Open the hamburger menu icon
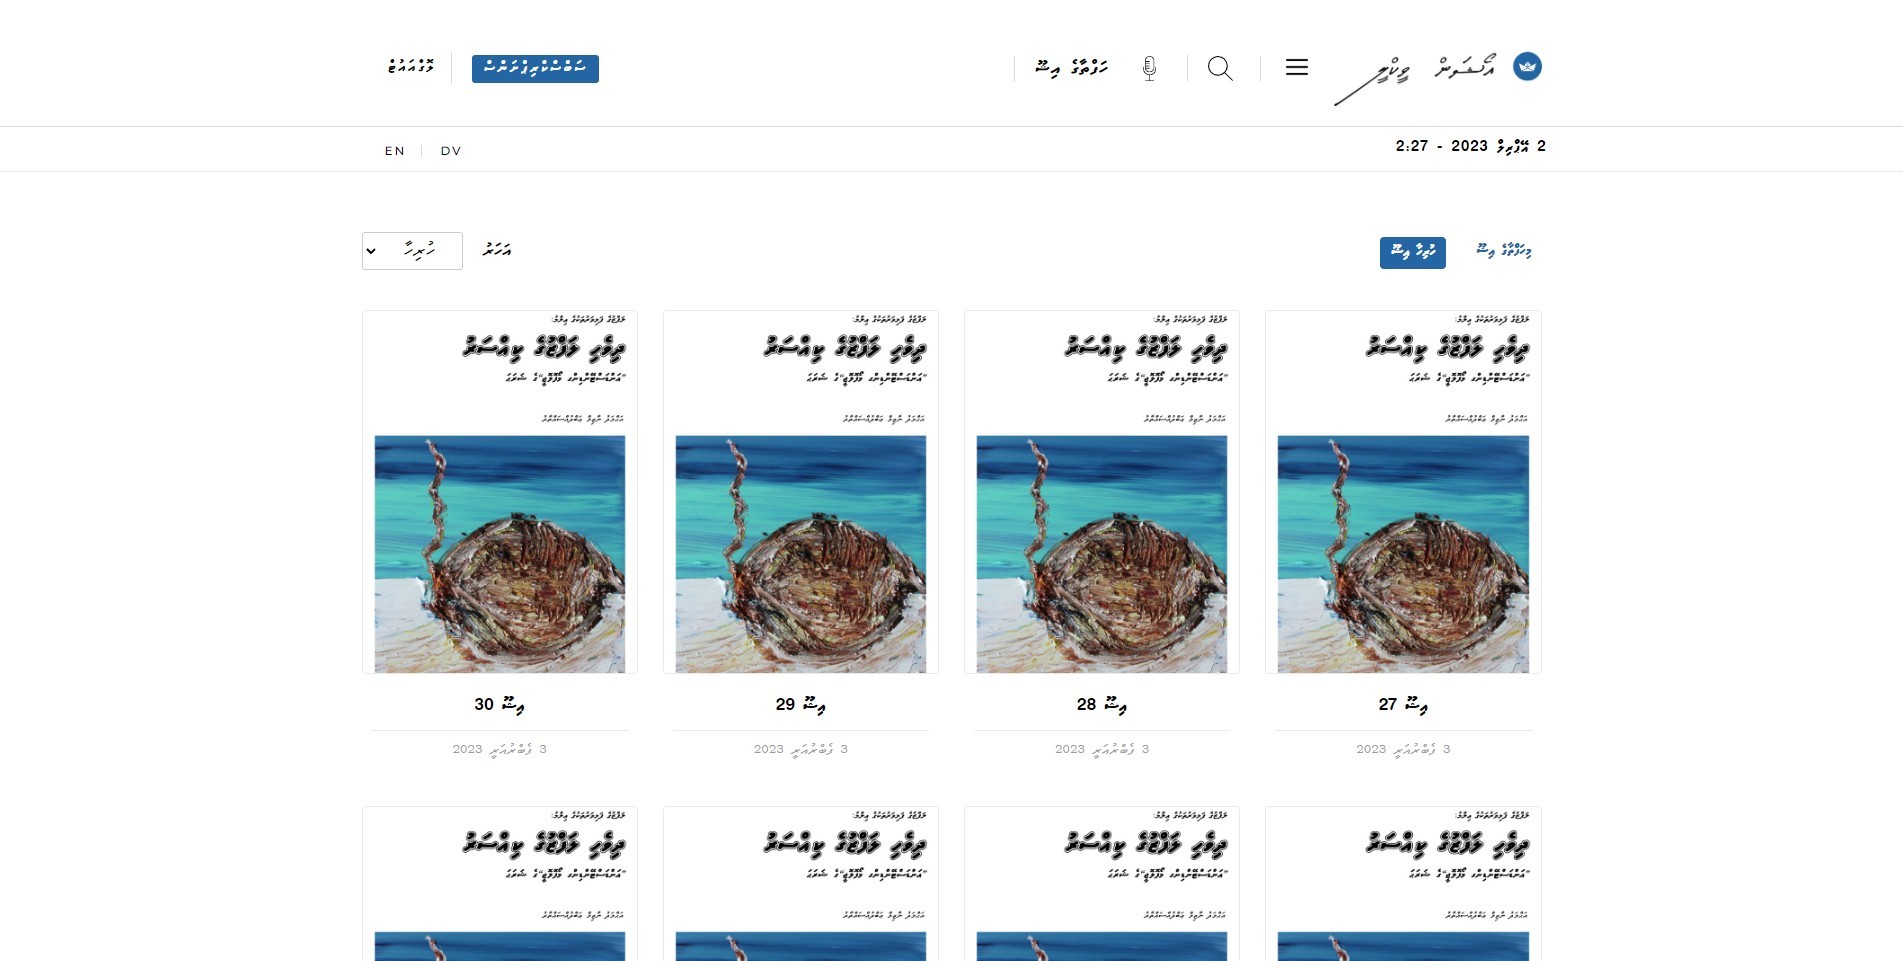 (1297, 67)
